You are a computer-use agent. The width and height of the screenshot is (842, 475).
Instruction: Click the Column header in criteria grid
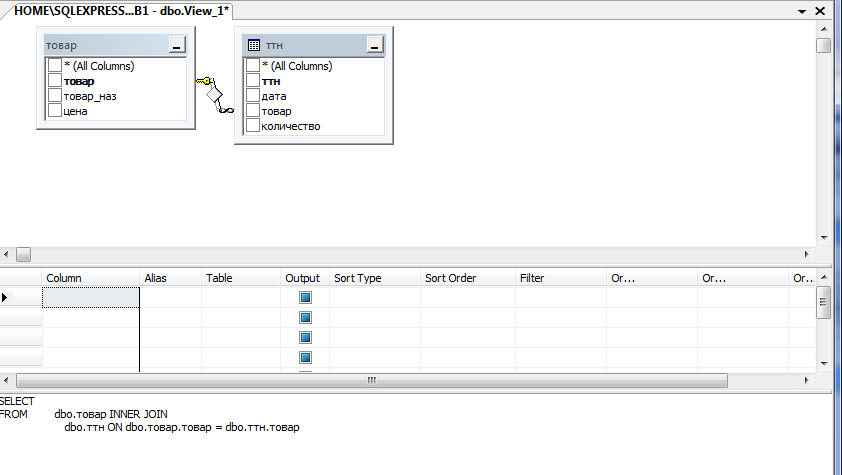90,278
